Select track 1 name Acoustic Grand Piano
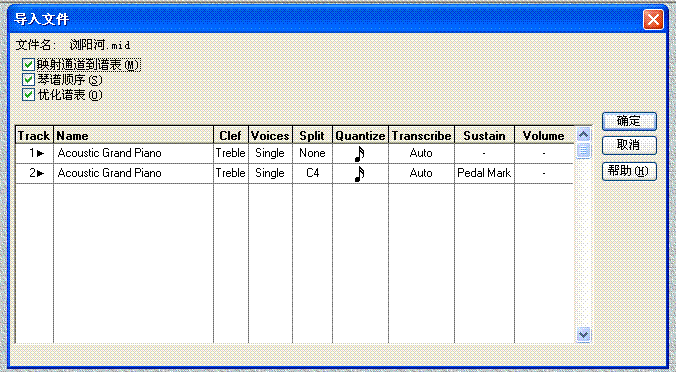 [x=110, y=153]
